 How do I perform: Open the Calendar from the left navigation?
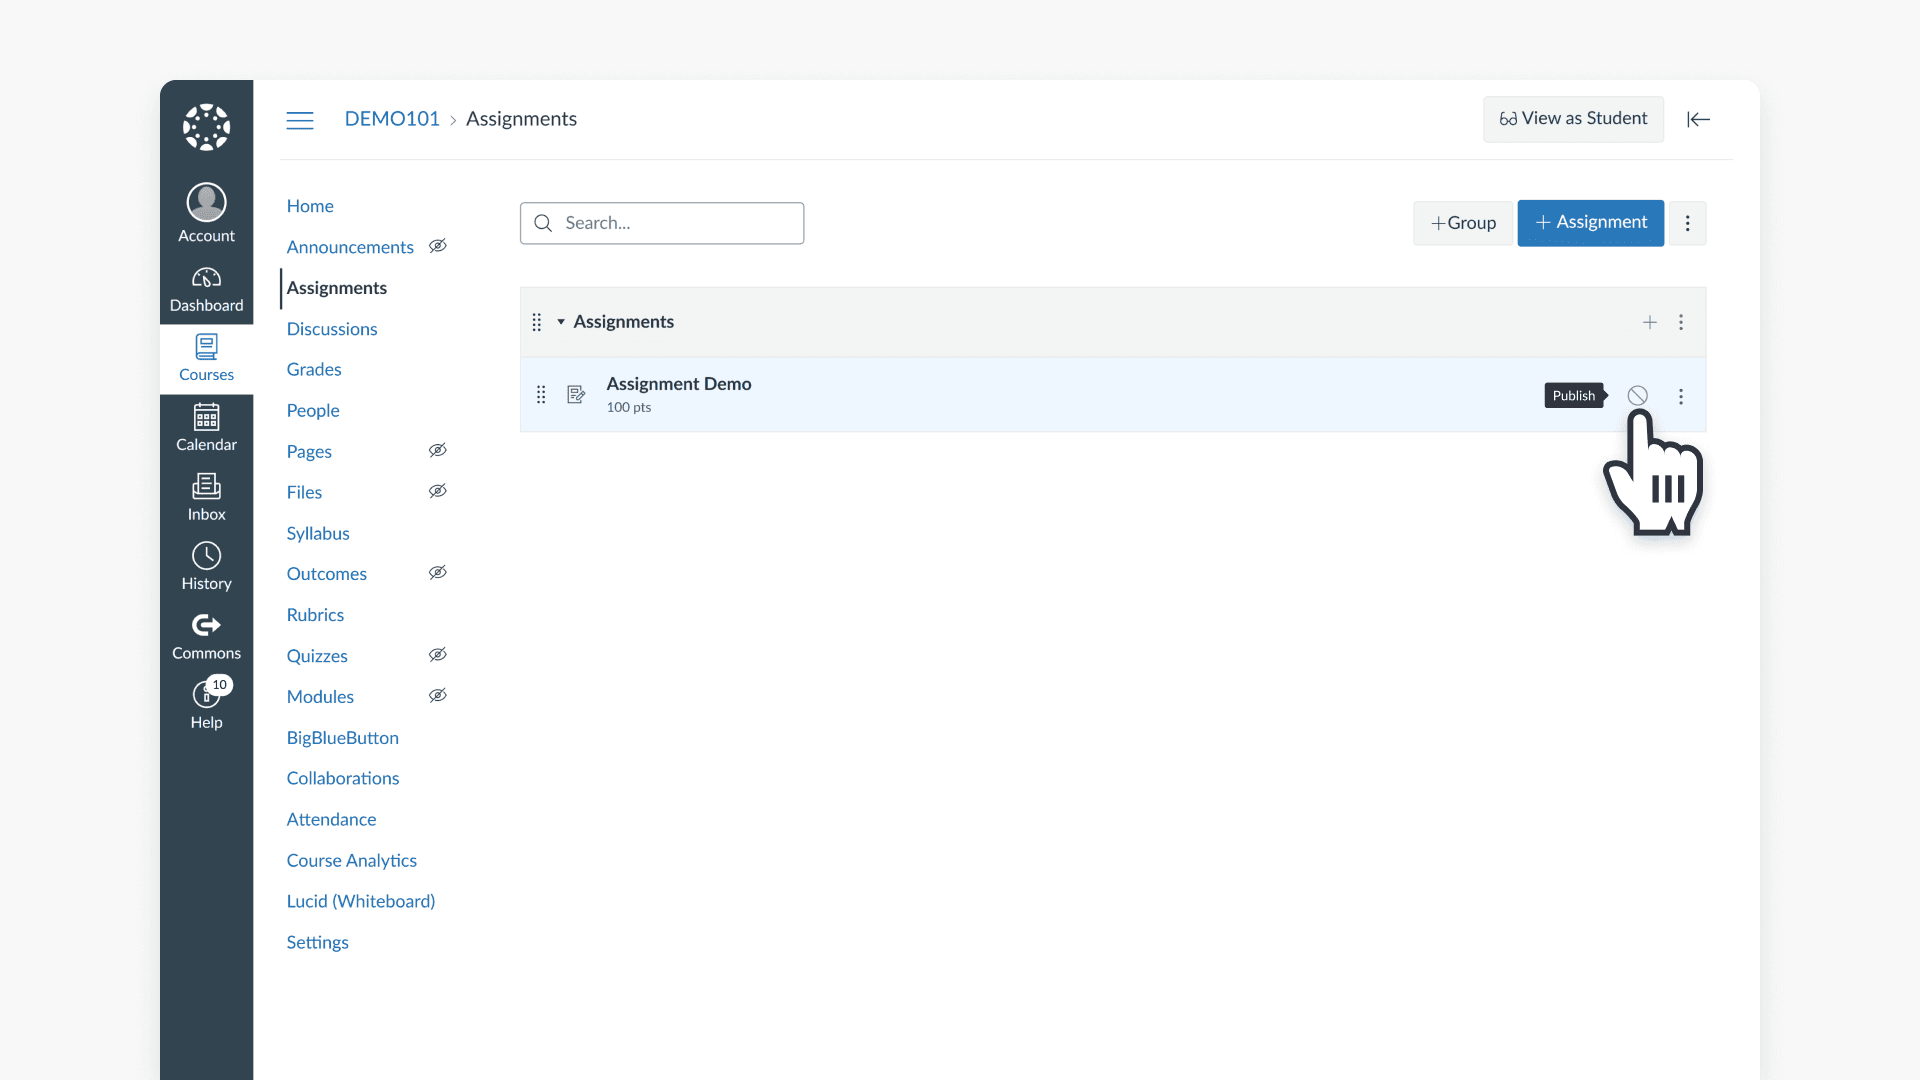click(x=206, y=426)
